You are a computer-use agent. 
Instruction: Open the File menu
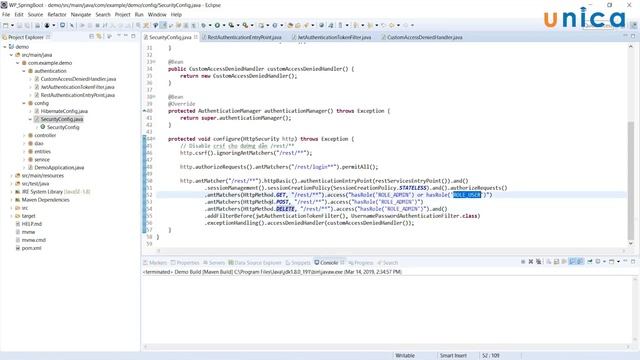click(6, 14)
